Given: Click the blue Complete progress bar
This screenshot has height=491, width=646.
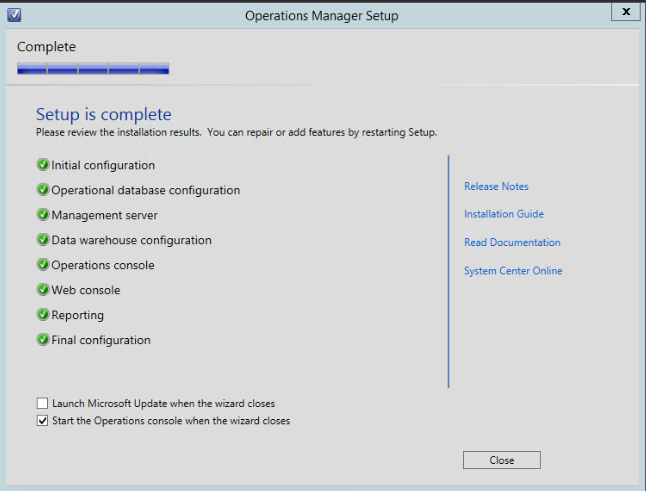Looking at the screenshot, I should 93,69.
